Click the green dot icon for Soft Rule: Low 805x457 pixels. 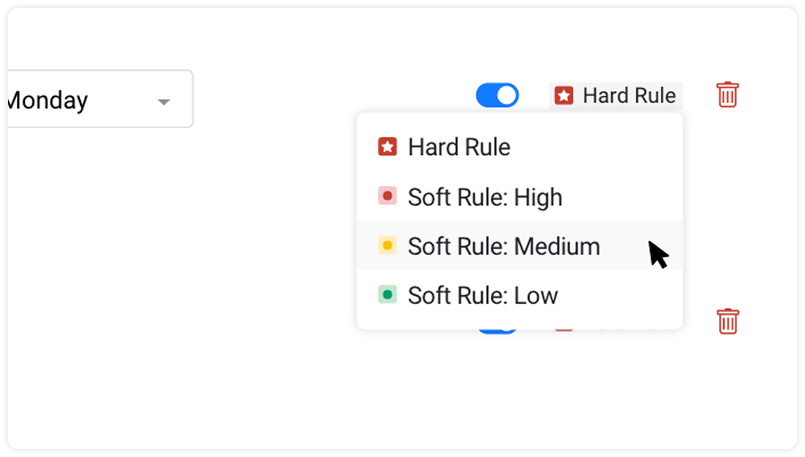387,295
